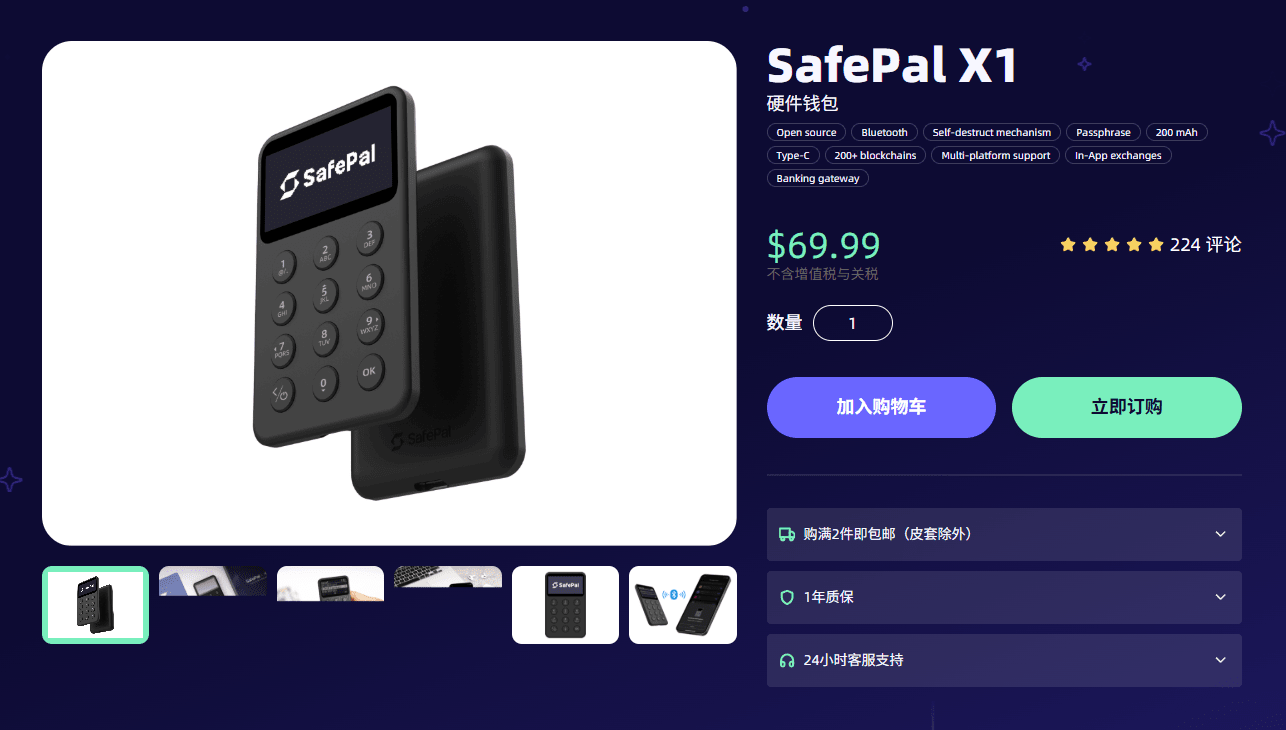Click the 加入购物车 button
This screenshot has width=1286, height=730.
point(881,407)
